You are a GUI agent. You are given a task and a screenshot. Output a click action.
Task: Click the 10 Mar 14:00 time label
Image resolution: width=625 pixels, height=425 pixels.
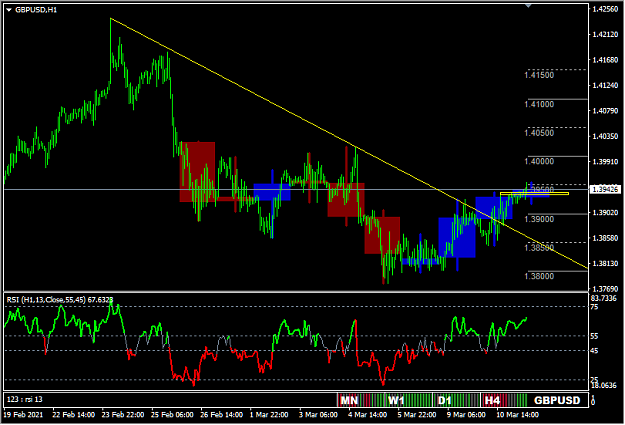point(517,415)
